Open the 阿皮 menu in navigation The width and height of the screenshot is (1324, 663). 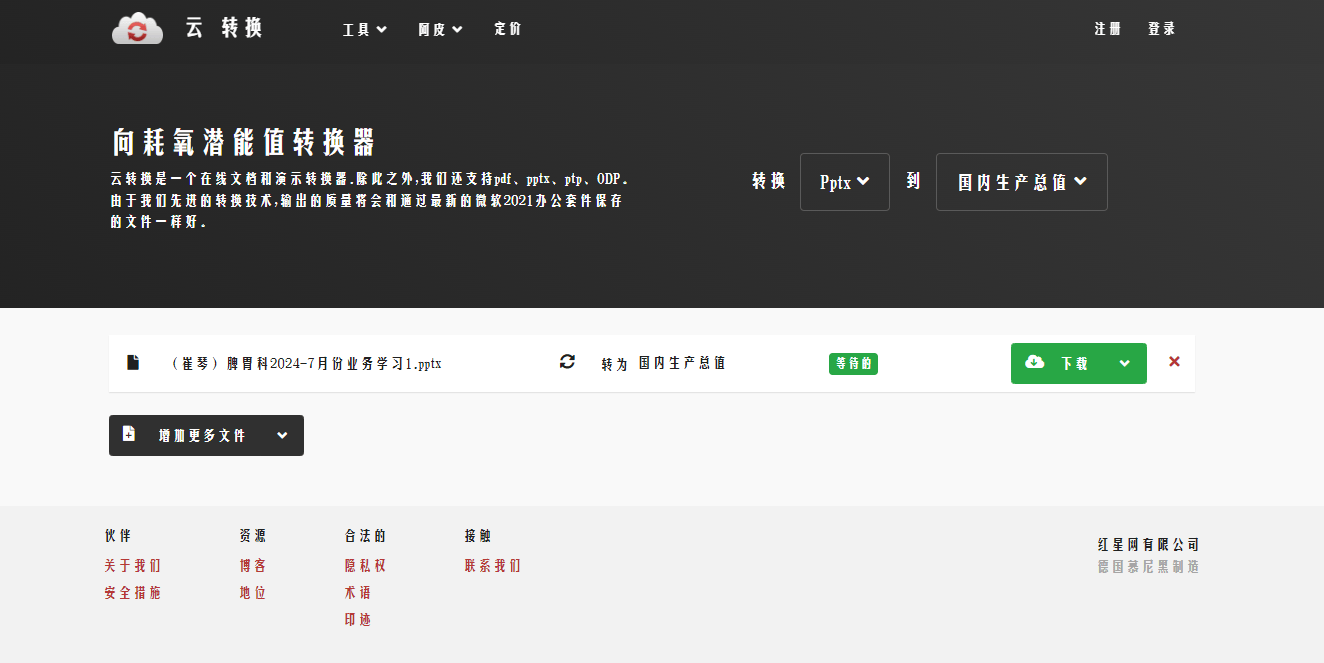click(440, 29)
